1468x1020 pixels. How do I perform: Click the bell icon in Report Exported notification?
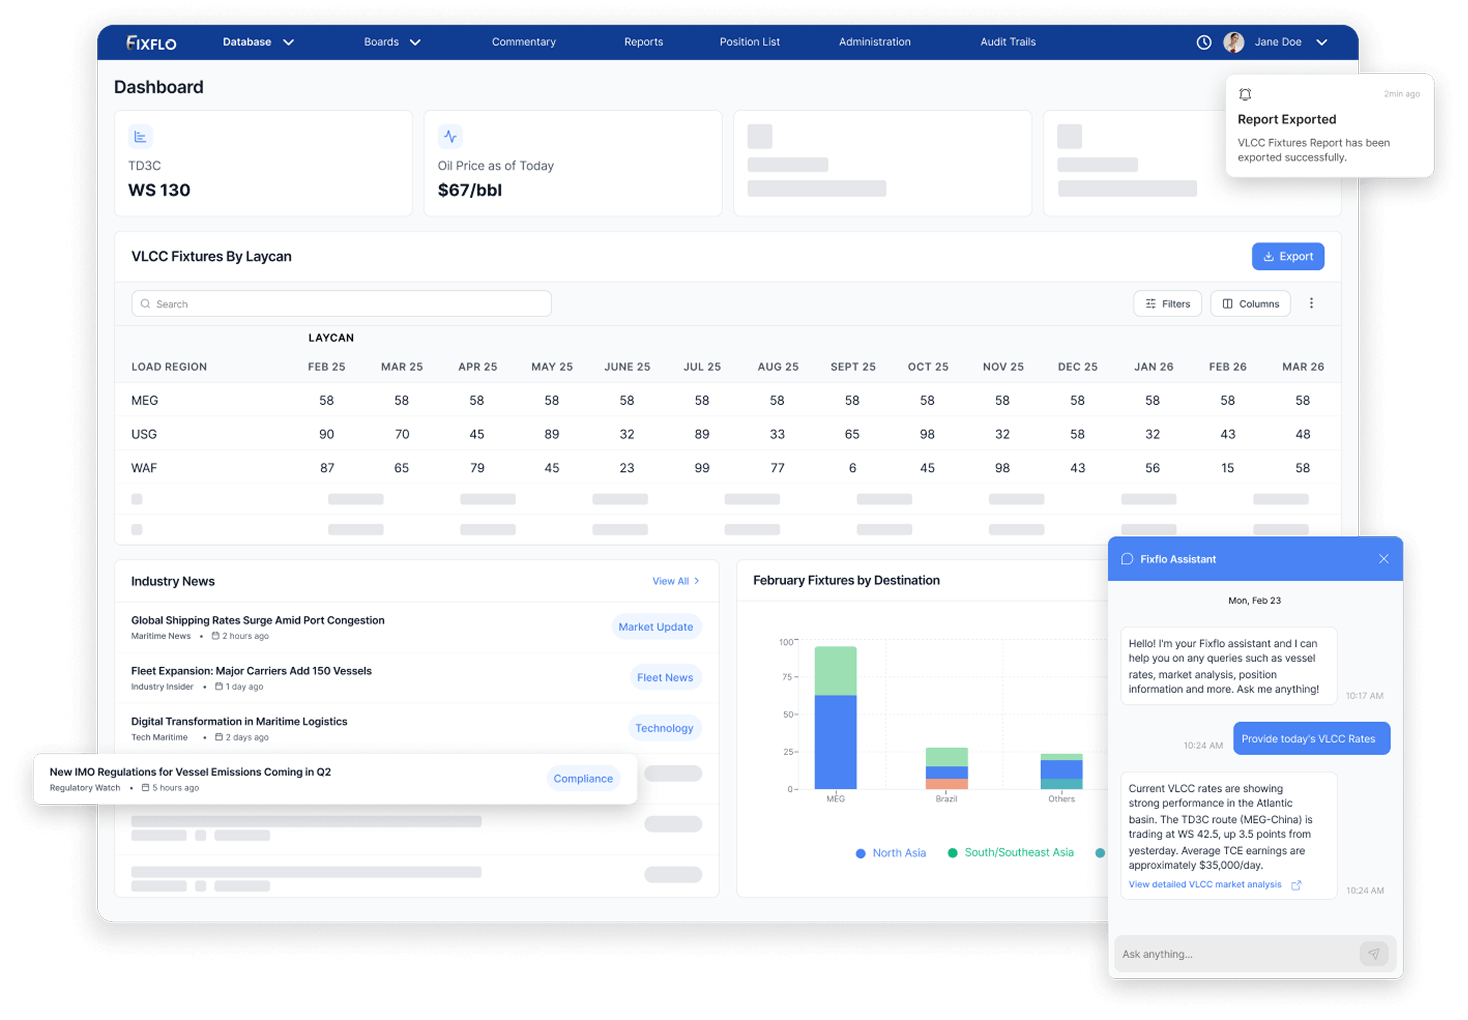1245,94
